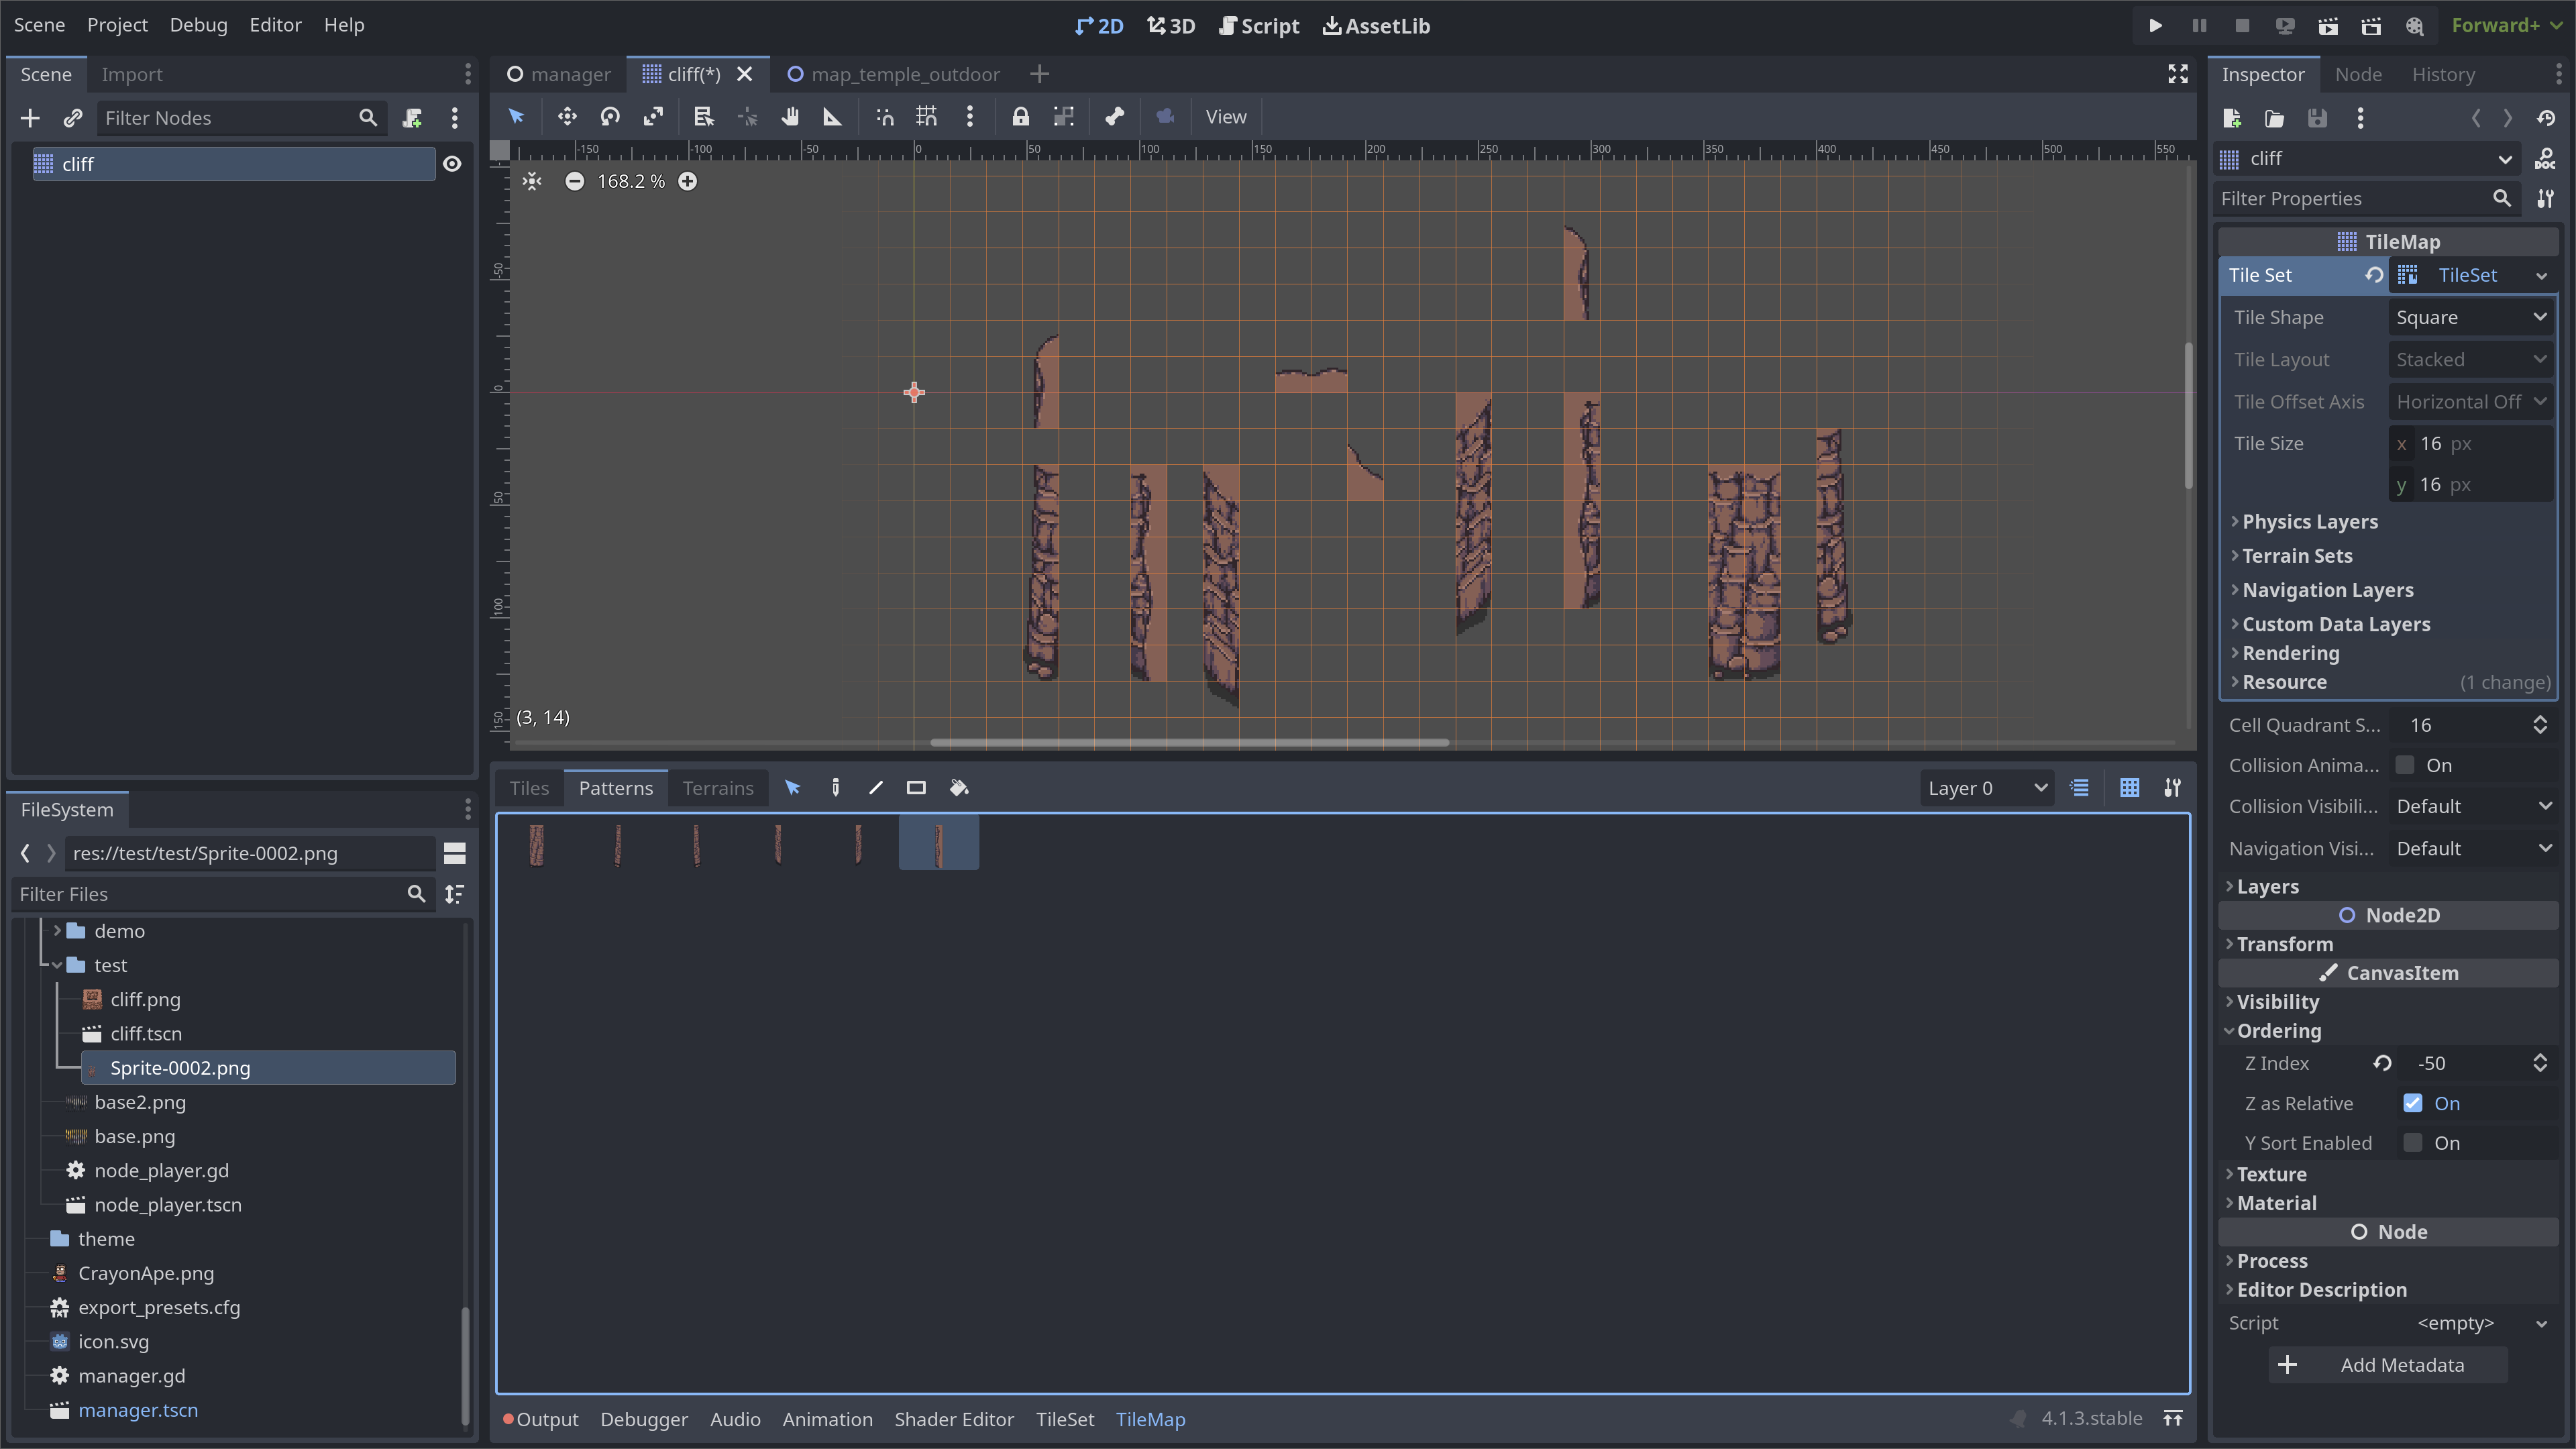Pick the Rect paint tool for tiles
This screenshot has height=1449, width=2576.
(915, 788)
